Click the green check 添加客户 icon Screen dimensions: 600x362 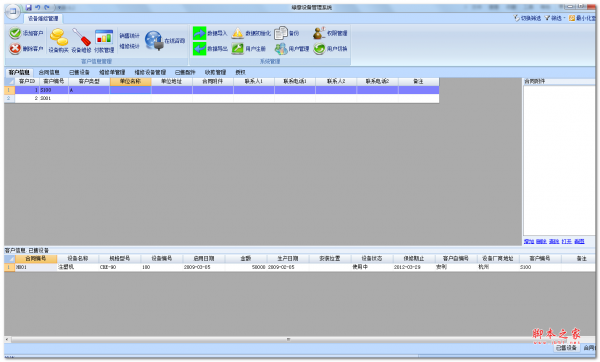15,33
